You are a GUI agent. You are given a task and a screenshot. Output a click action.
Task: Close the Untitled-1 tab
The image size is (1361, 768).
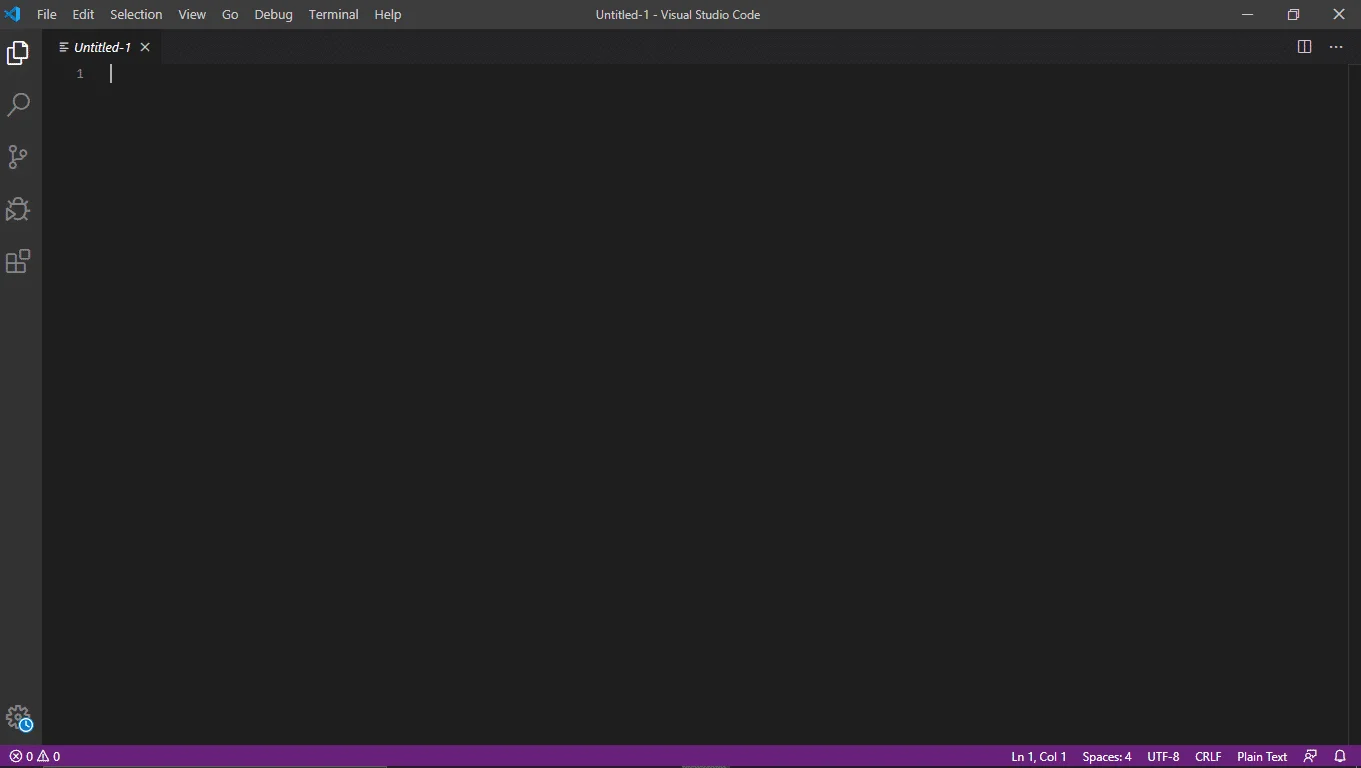[145, 47]
